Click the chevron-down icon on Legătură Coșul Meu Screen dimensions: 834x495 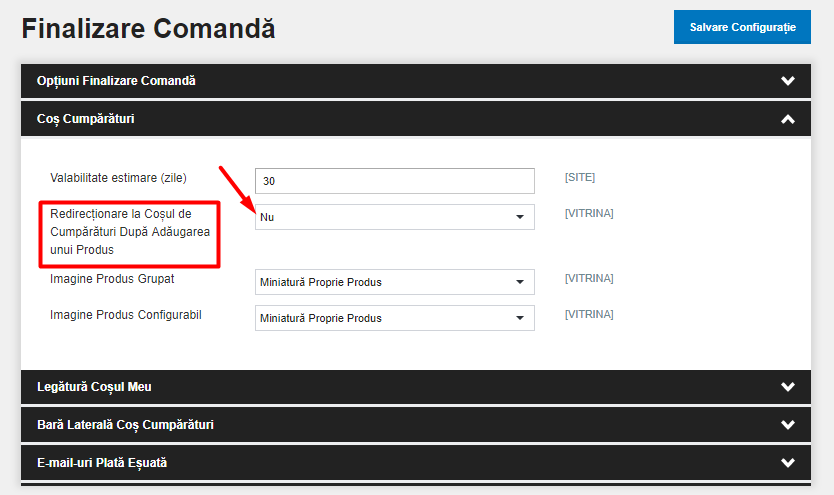(788, 387)
